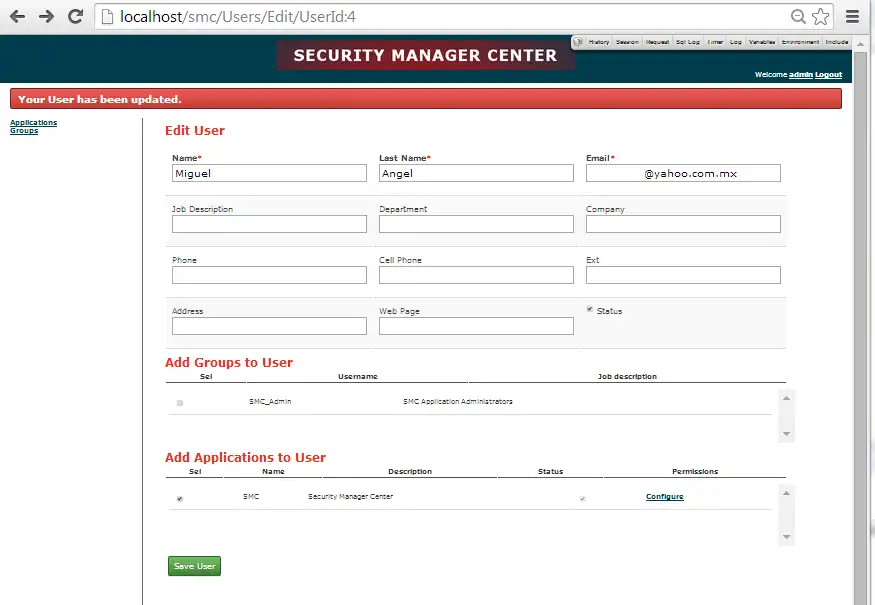Click the Email input field

click(x=683, y=173)
